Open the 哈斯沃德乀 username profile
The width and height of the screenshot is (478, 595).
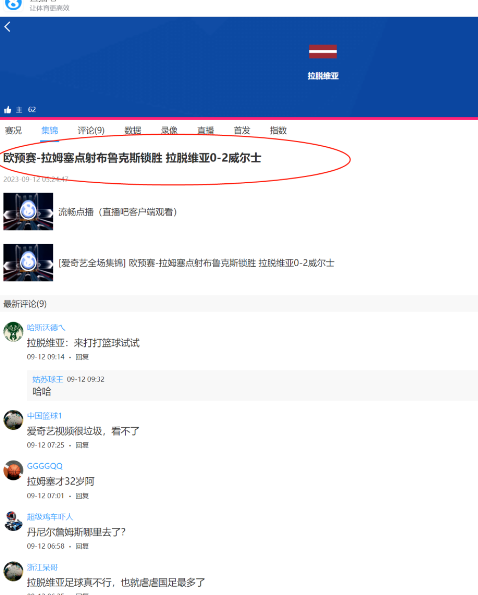click(46, 327)
